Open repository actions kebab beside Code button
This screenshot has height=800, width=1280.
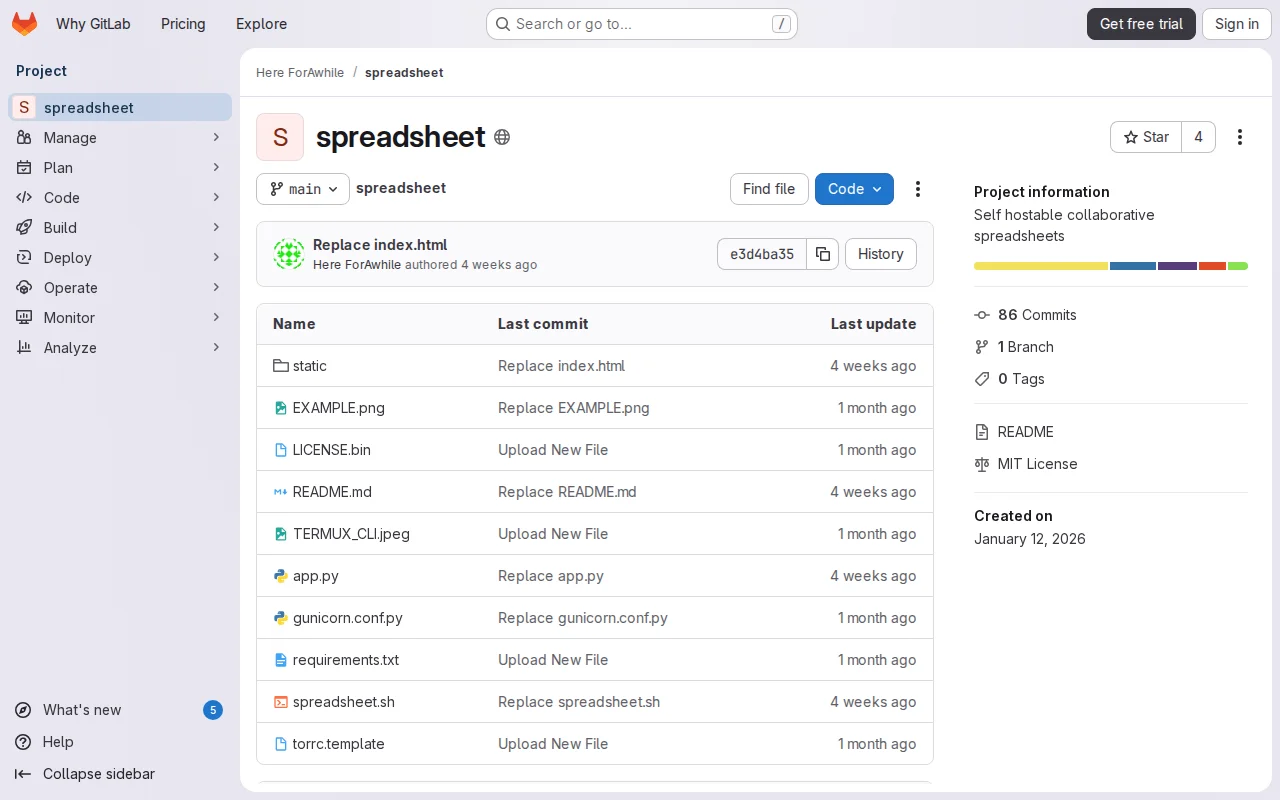918,189
